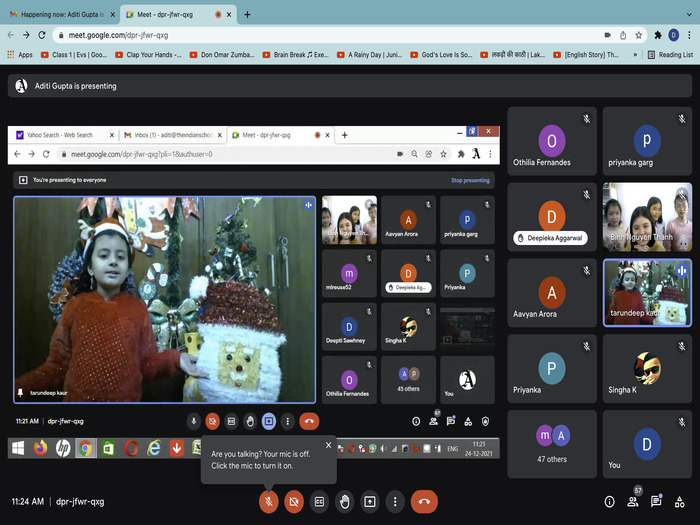Switch to 'Happening now: Aditi Gupta' Gmail tab

pyautogui.click(x=62, y=14)
